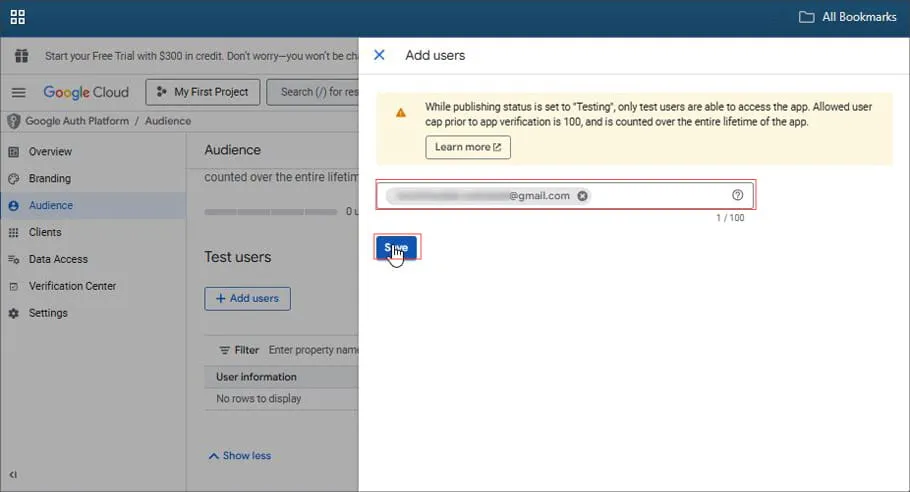Navigate to Clients page
The height and width of the screenshot is (492, 910).
[45, 232]
